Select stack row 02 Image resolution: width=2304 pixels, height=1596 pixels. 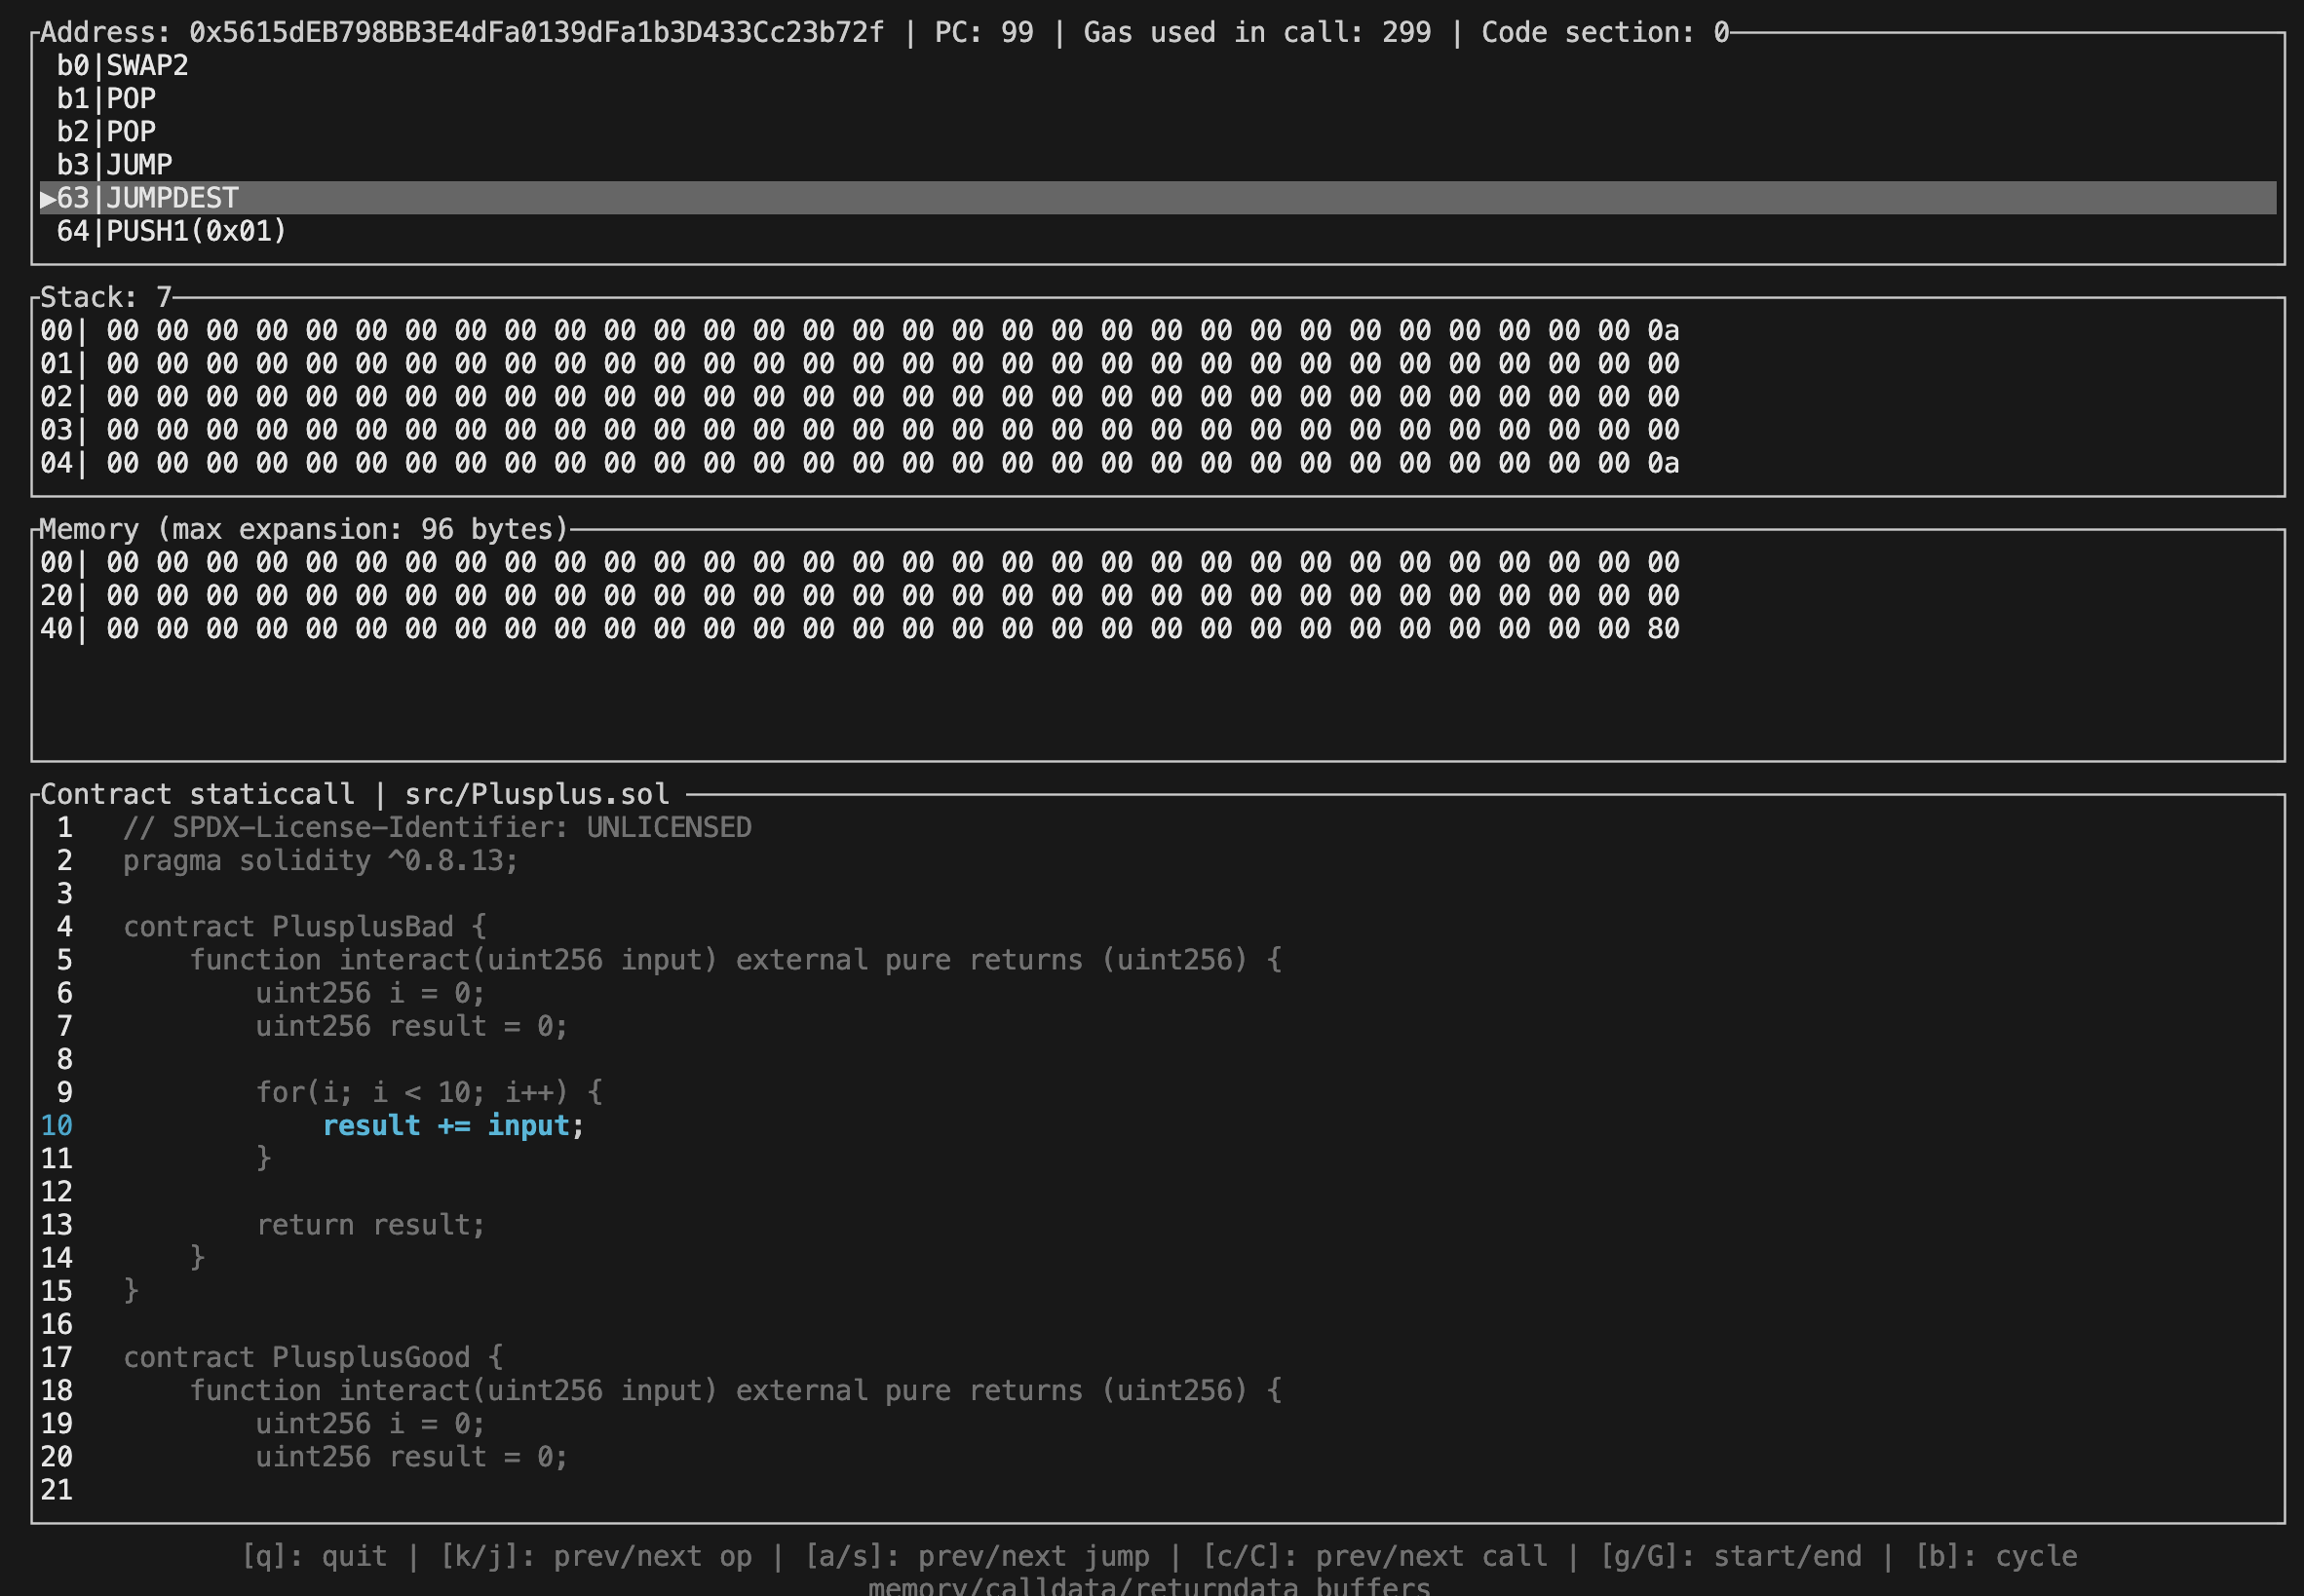point(860,397)
